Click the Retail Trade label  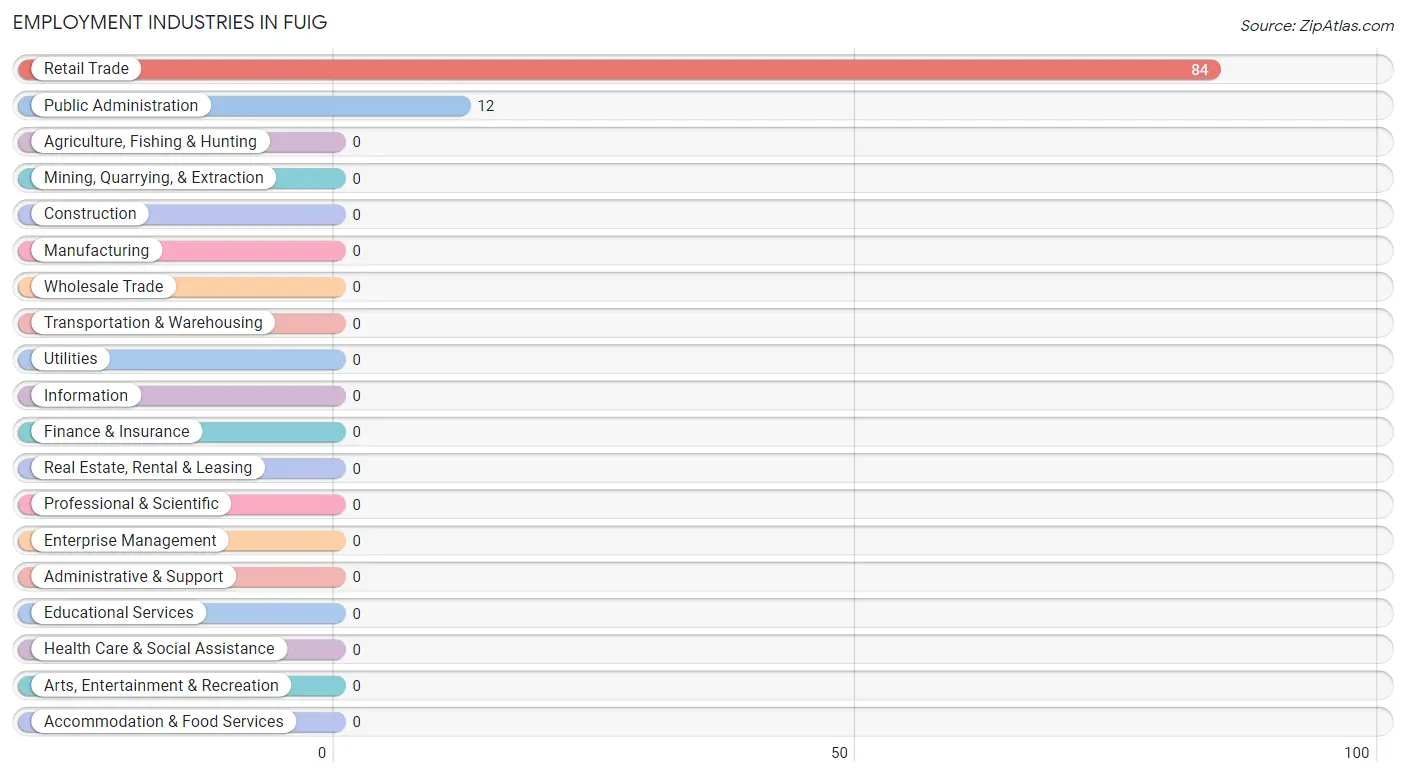click(86, 69)
